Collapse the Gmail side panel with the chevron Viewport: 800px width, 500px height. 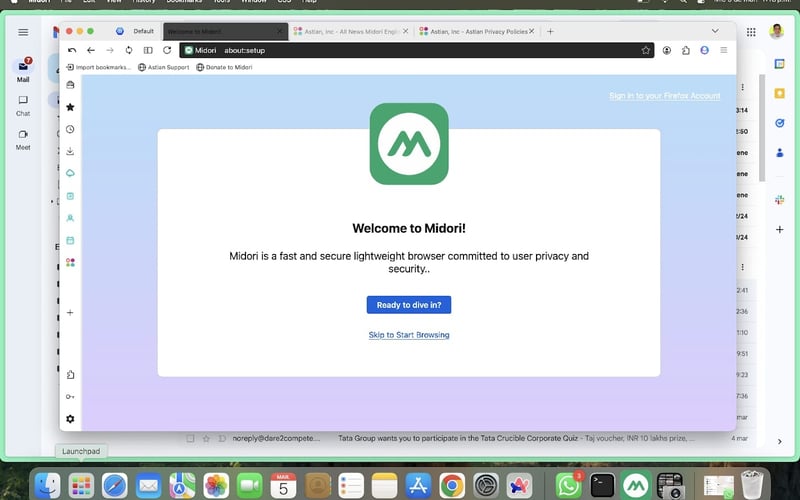point(780,441)
